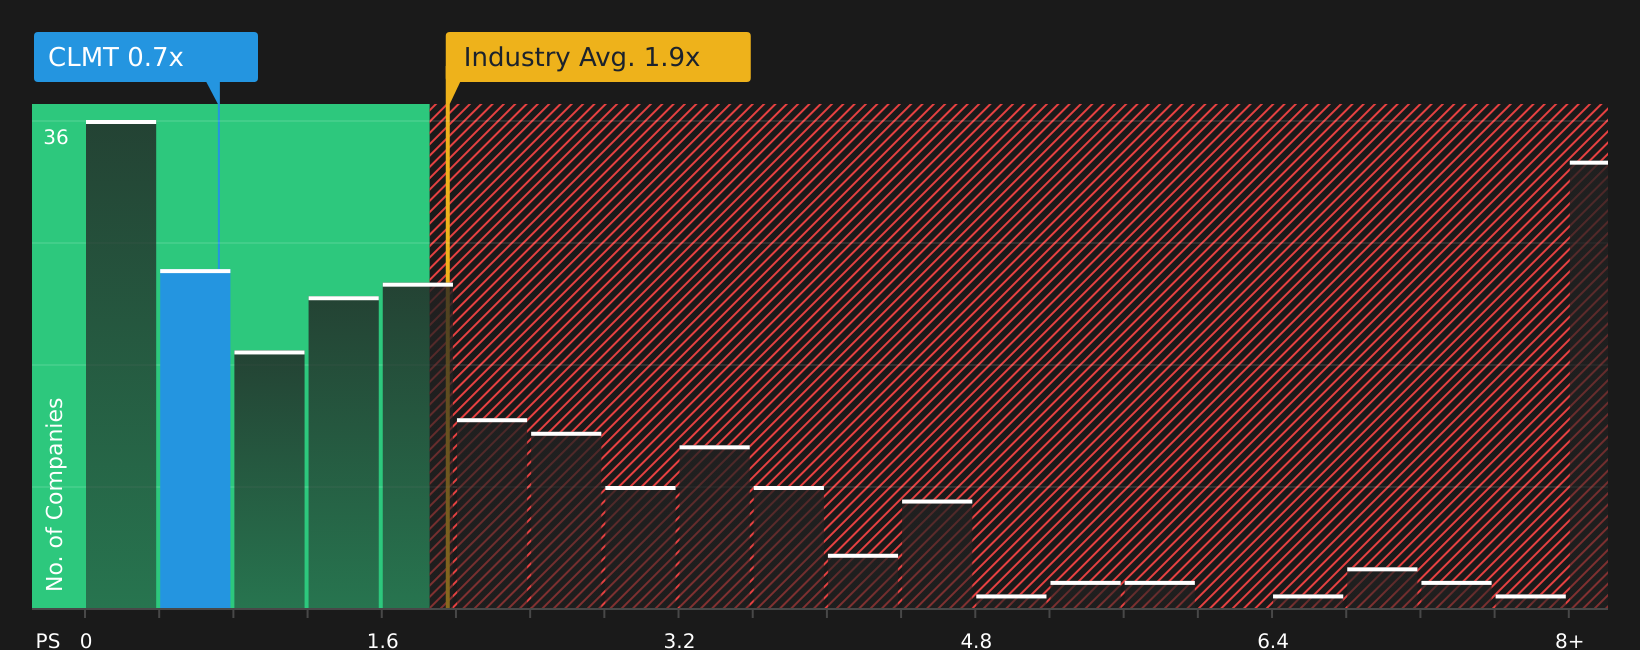Select the bar just left of 1.6

tap(344, 452)
